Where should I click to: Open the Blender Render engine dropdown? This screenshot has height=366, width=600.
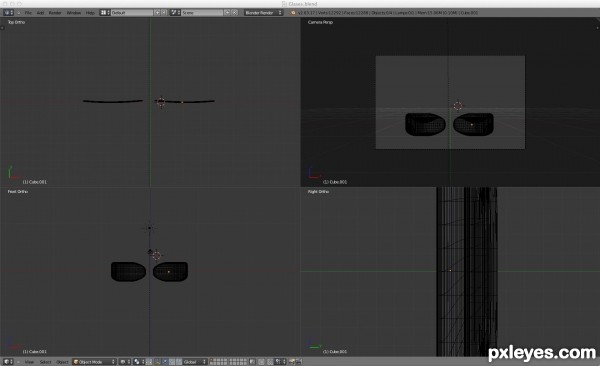pos(263,13)
